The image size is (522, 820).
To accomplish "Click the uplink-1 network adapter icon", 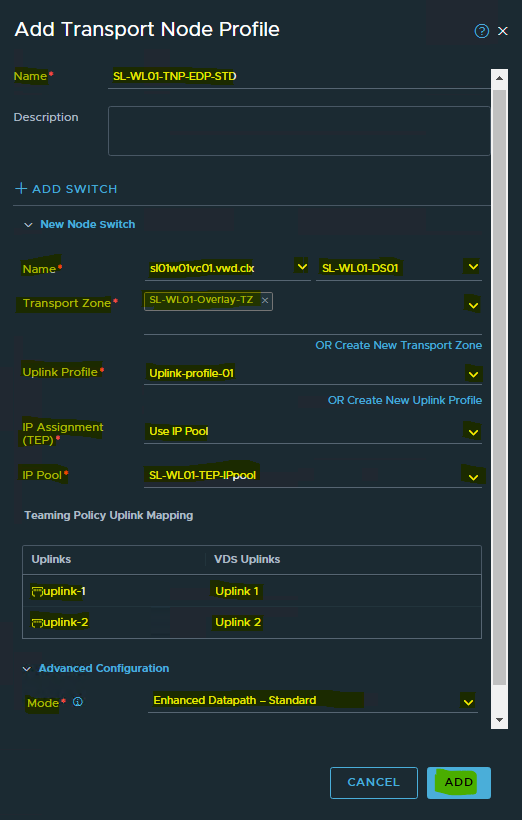I will point(37,592).
